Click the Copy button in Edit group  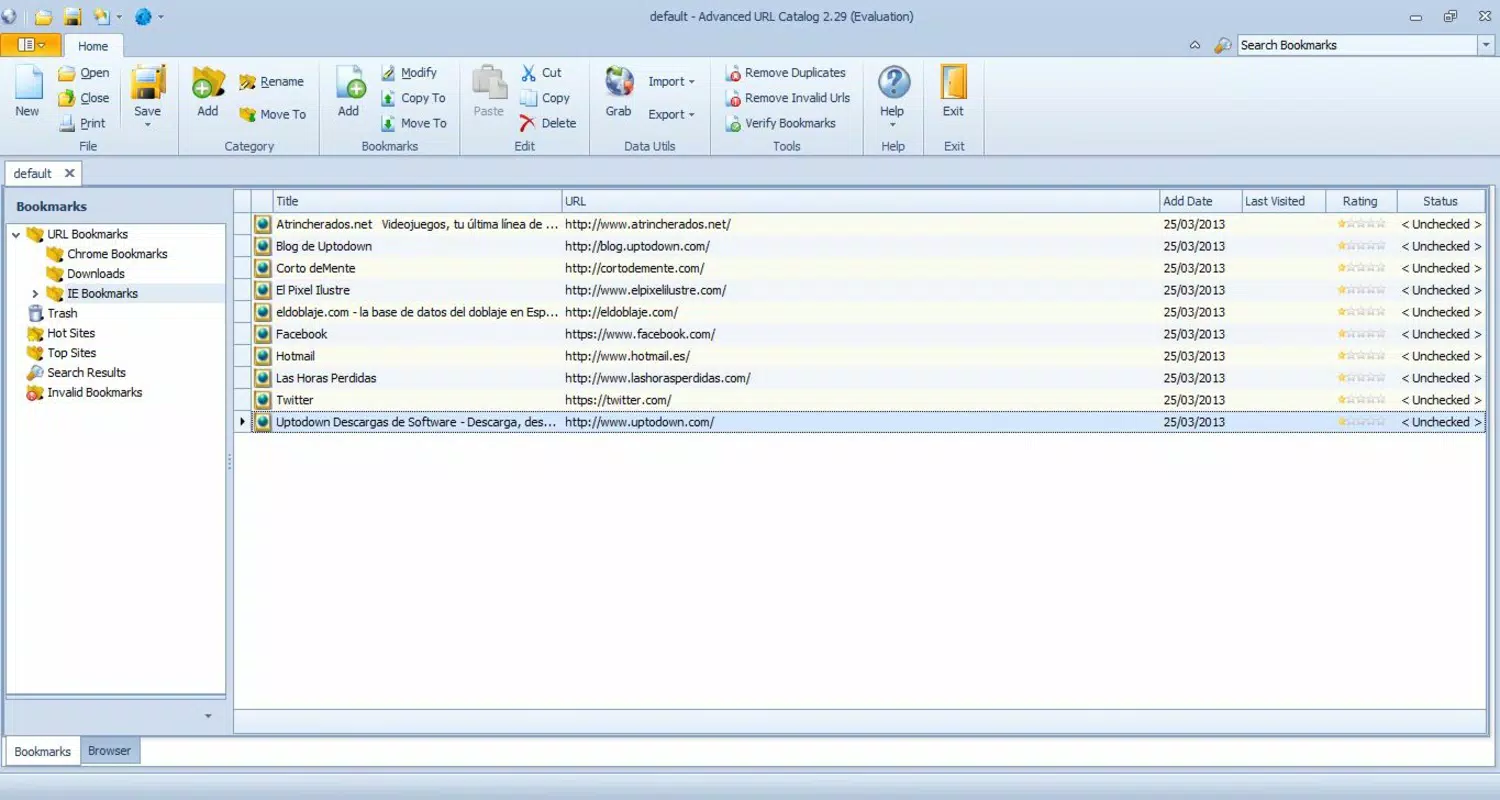pyautogui.click(x=545, y=98)
